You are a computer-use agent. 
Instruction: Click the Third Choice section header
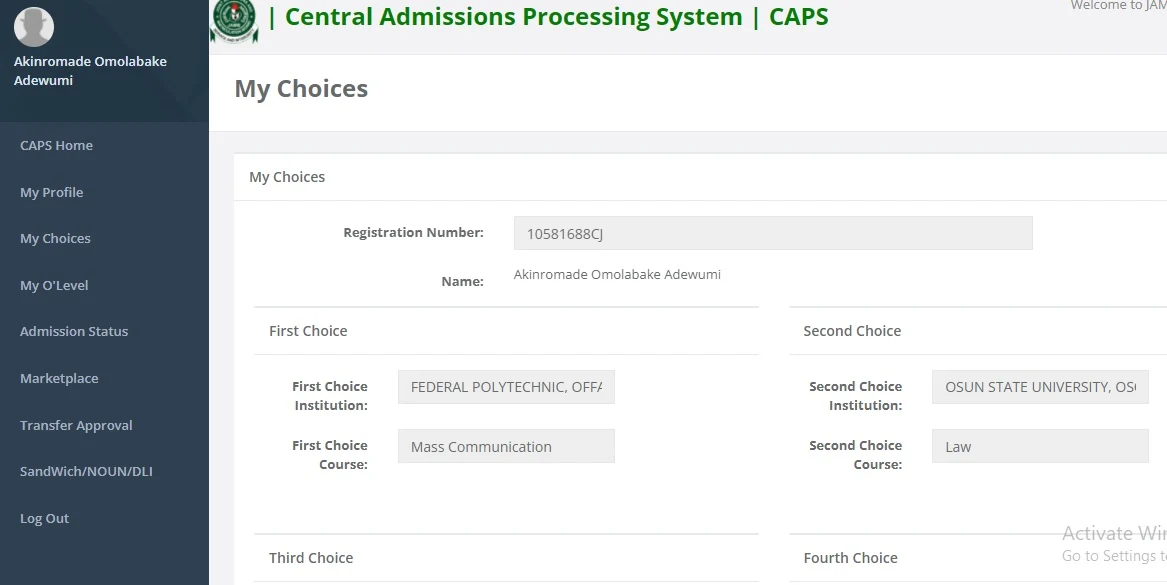[x=311, y=558]
